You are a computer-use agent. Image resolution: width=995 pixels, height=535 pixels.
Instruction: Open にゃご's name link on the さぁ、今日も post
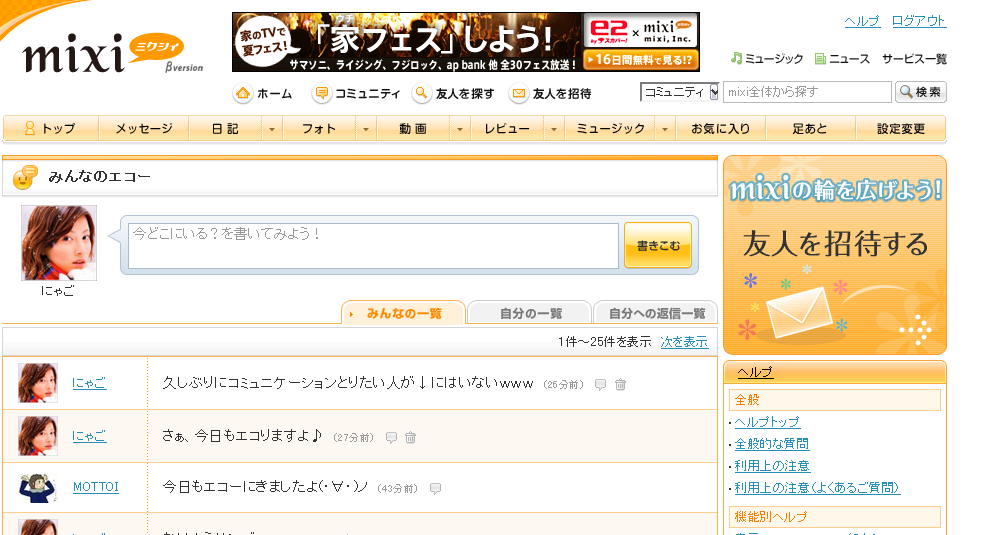pos(89,437)
